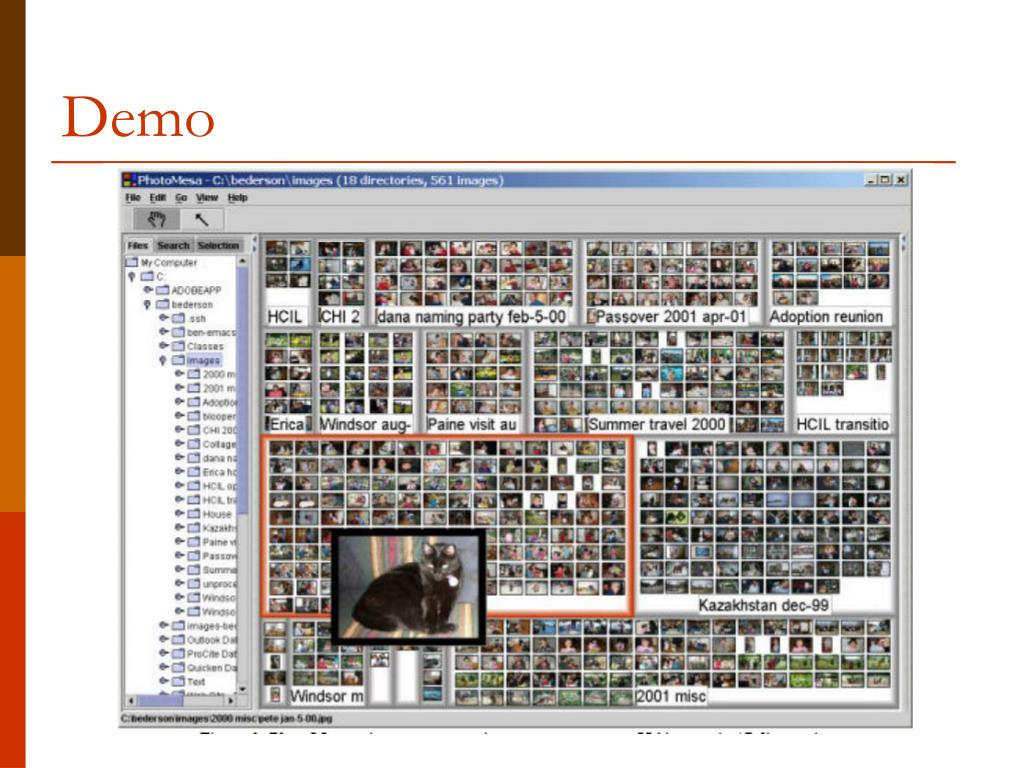Click the status bar file path text

click(227, 718)
